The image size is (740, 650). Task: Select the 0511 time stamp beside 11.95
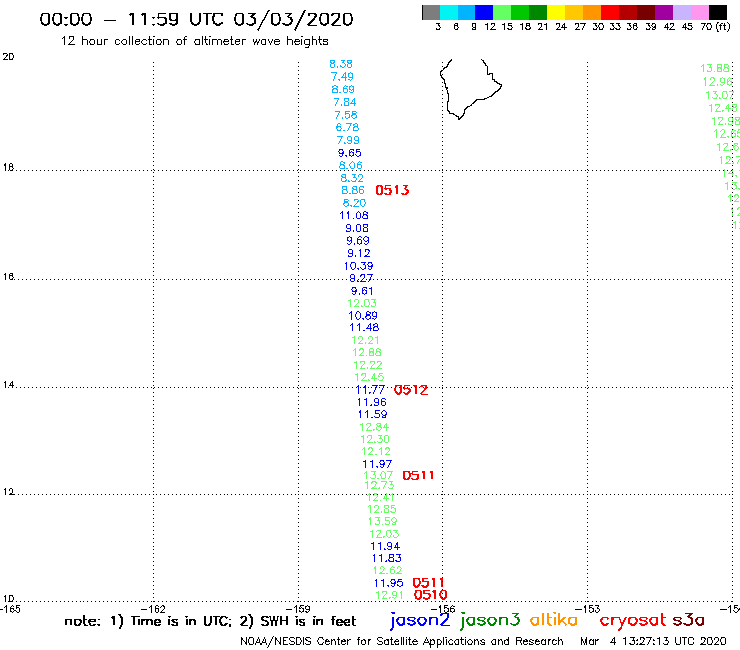[x=429, y=583]
